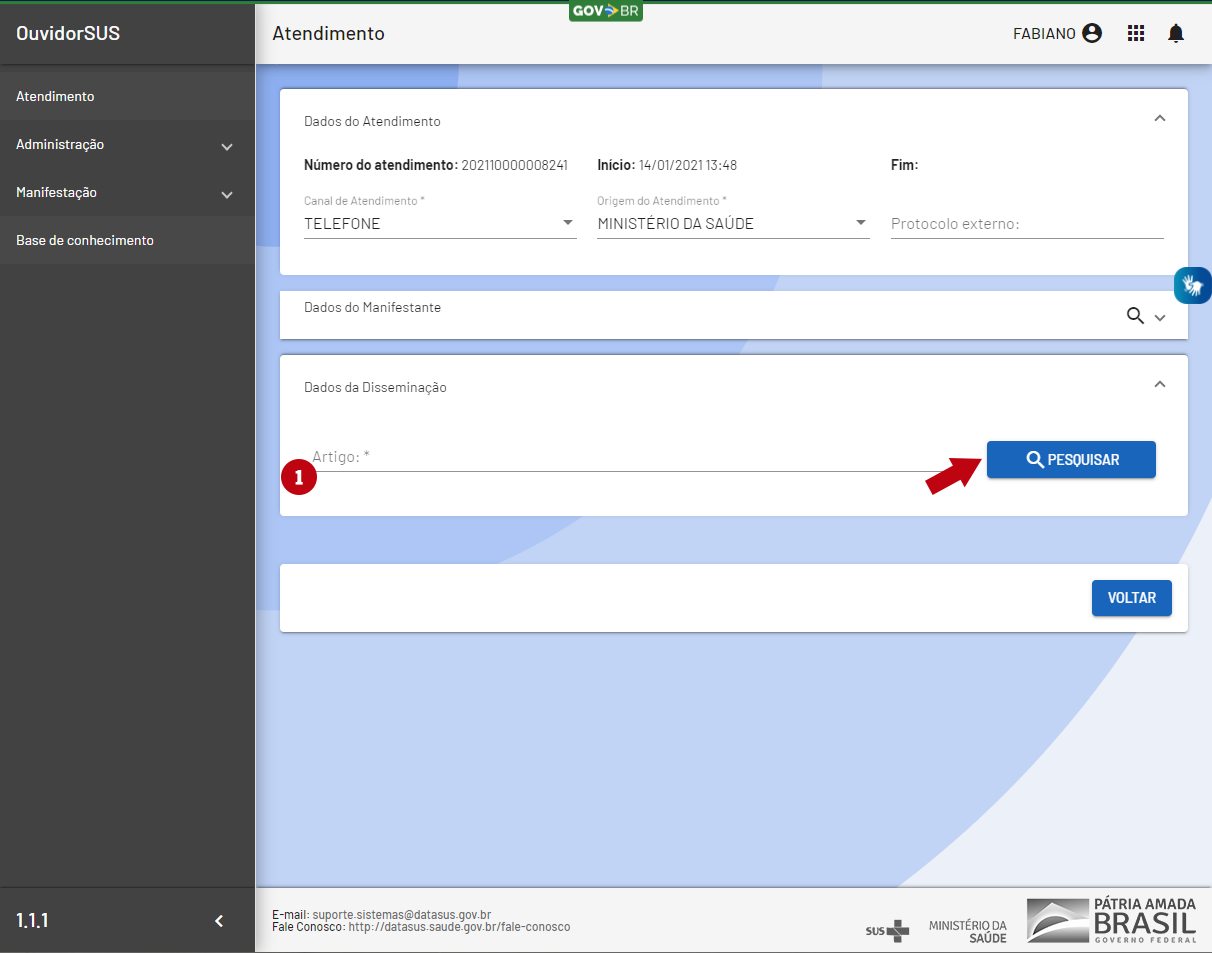Click the VLibras accessibility hand icon

1192,285
